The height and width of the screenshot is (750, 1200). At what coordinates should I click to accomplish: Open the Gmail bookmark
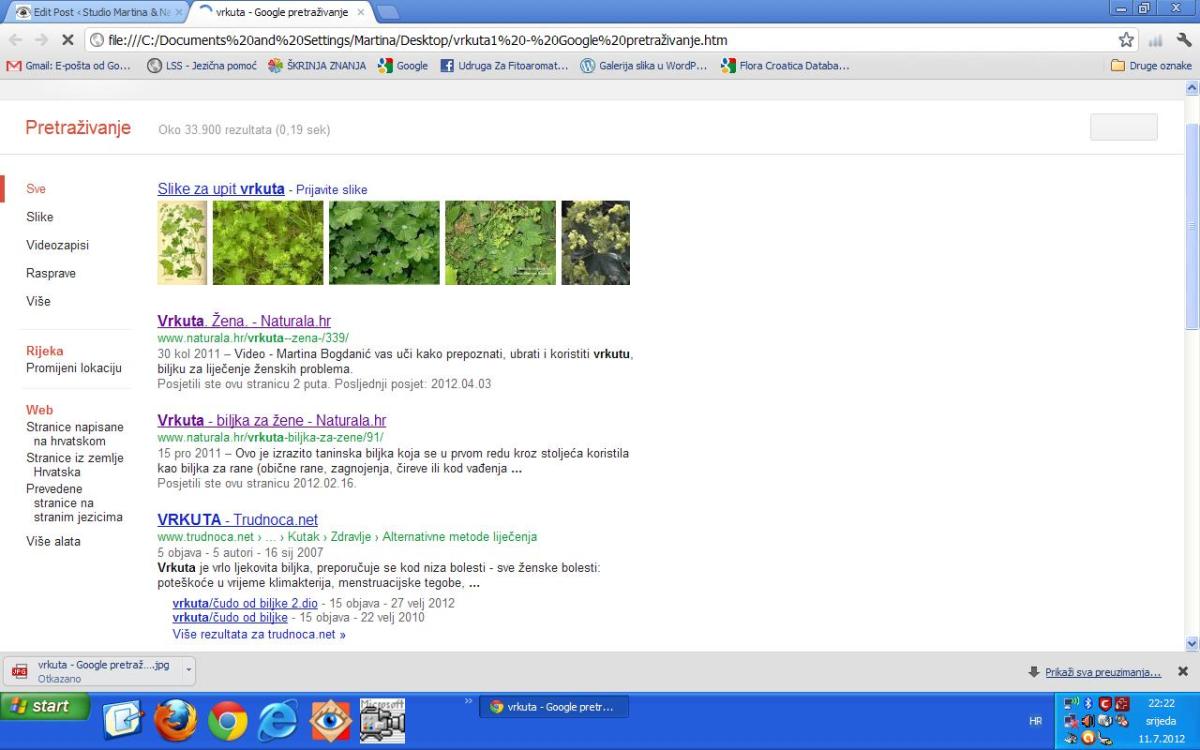[x=68, y=66]
